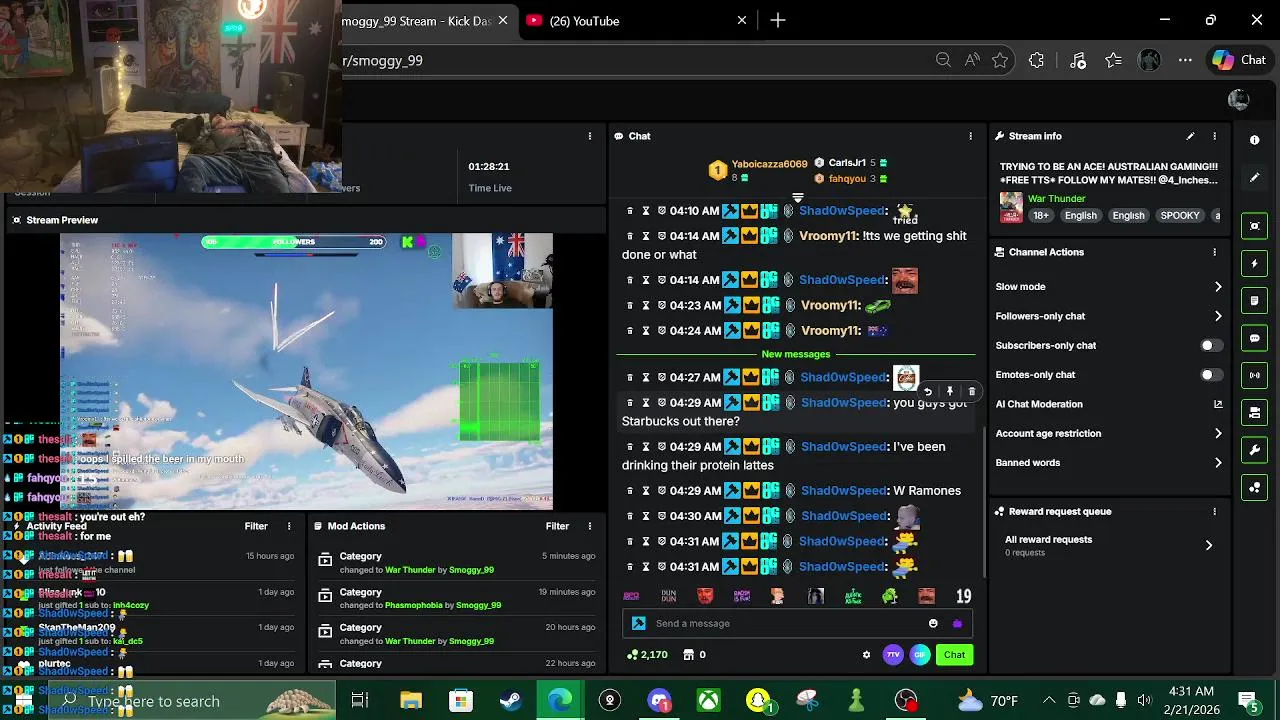The width and height of the screenshot is (1280, 720).
Task: Open a new browser tab
Action: [778, 20]
